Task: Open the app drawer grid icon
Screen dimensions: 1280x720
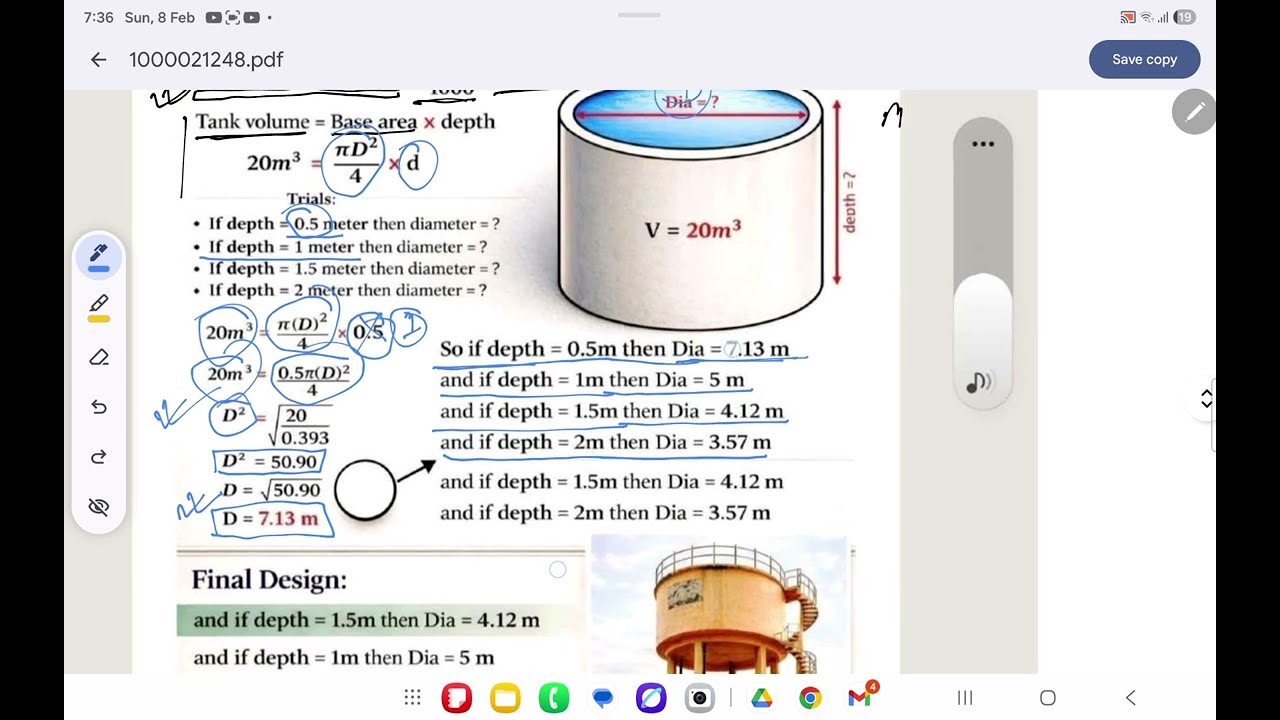Action: [x=412, y=698]
